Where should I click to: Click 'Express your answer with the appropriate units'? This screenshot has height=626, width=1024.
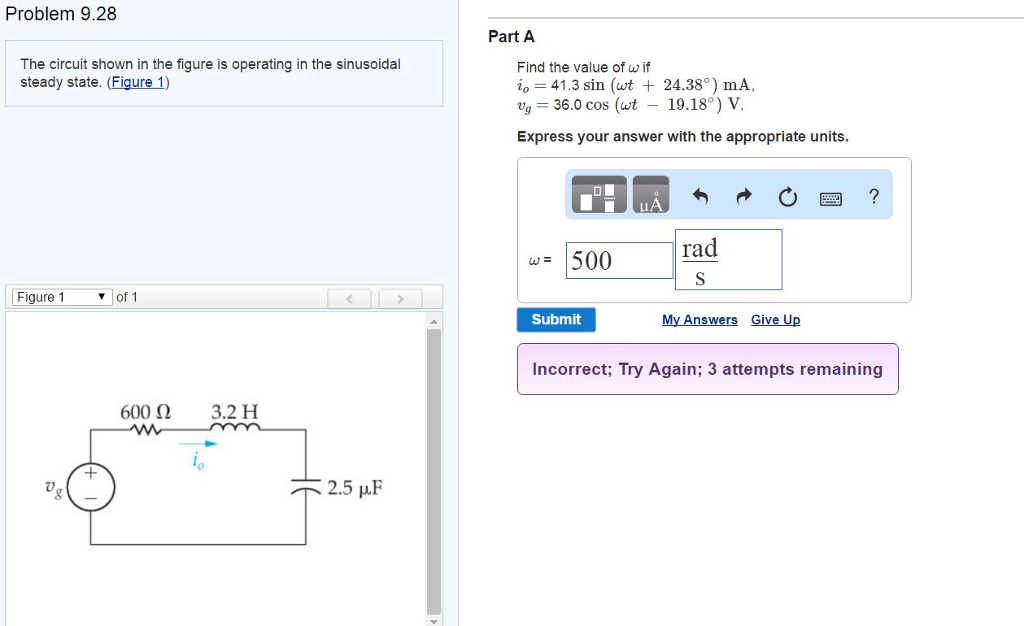point(682,136)
